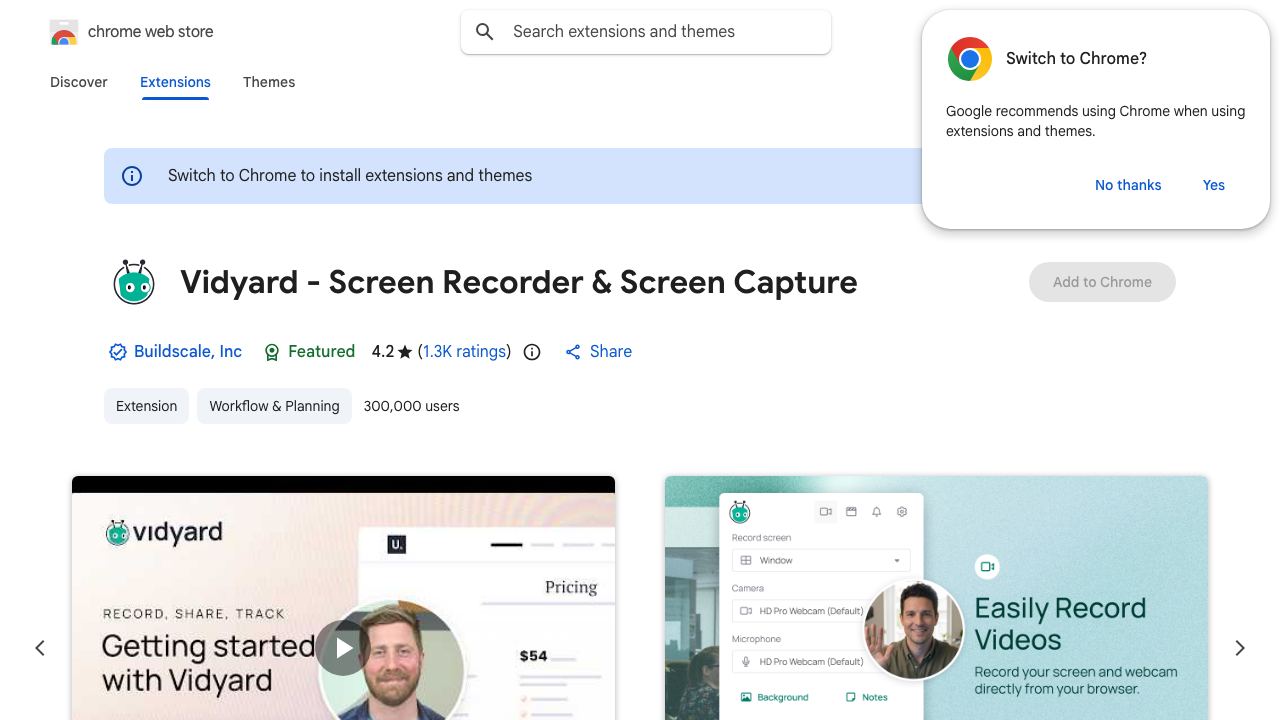This screenshot has height=720, width=1280.
Task: Click the ratings info circle icon
Action: (x=532, y=352)
